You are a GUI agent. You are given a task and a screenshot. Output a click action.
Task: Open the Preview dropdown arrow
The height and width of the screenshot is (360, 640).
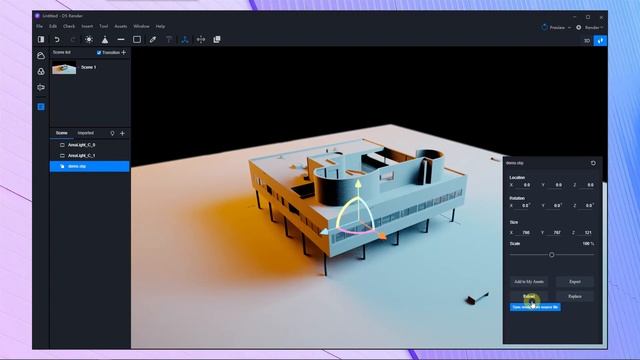click(569, 28)
